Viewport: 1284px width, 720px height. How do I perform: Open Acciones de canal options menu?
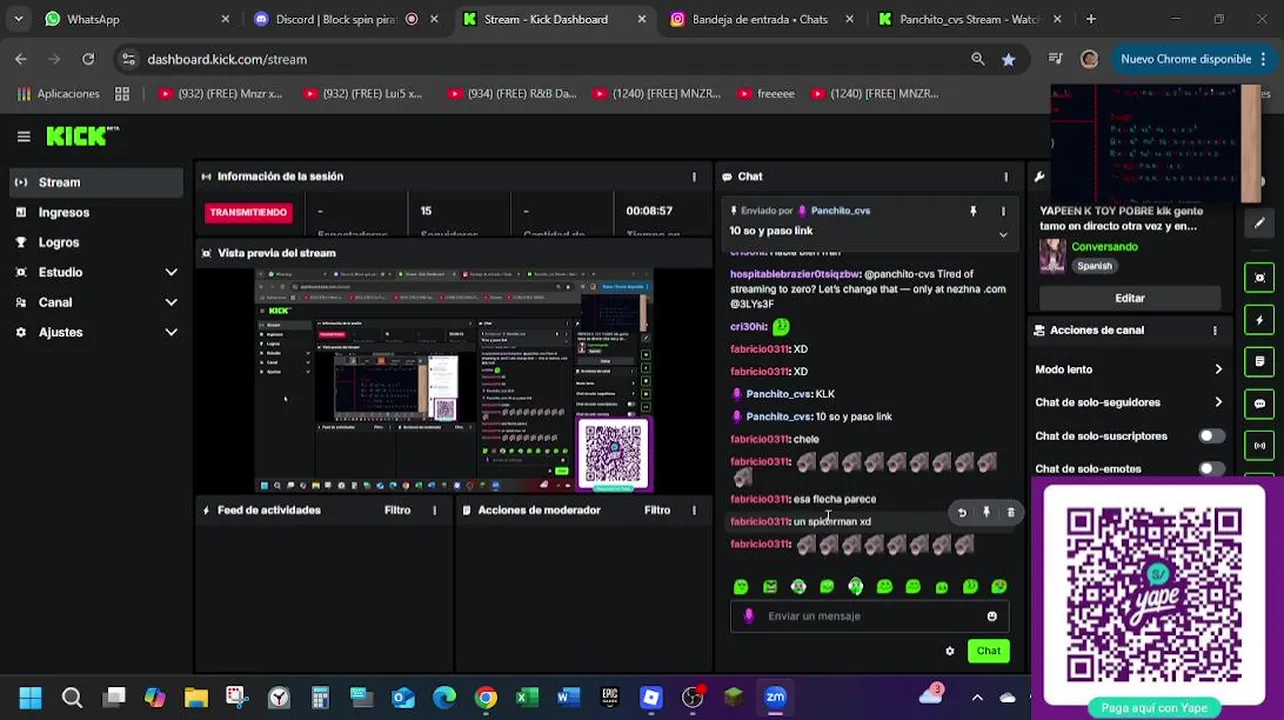(x=1215, y=330)
